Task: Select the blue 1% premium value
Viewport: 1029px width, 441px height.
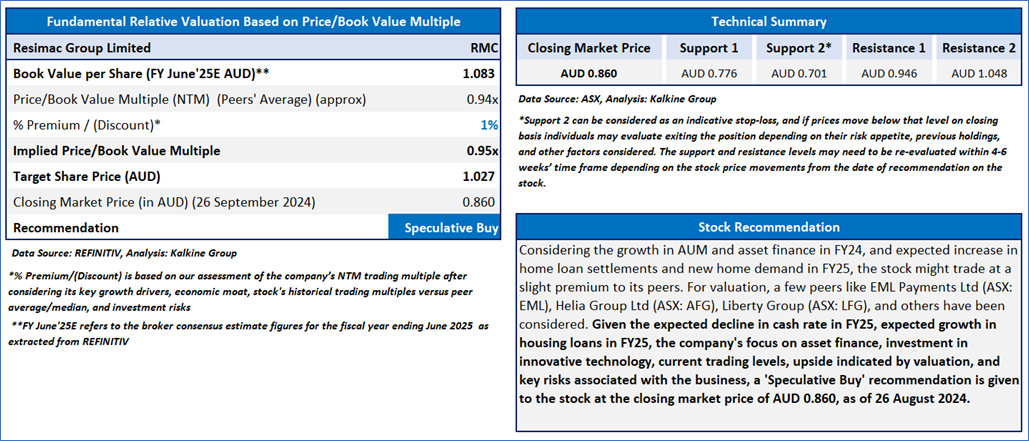Action: (488, 125)
